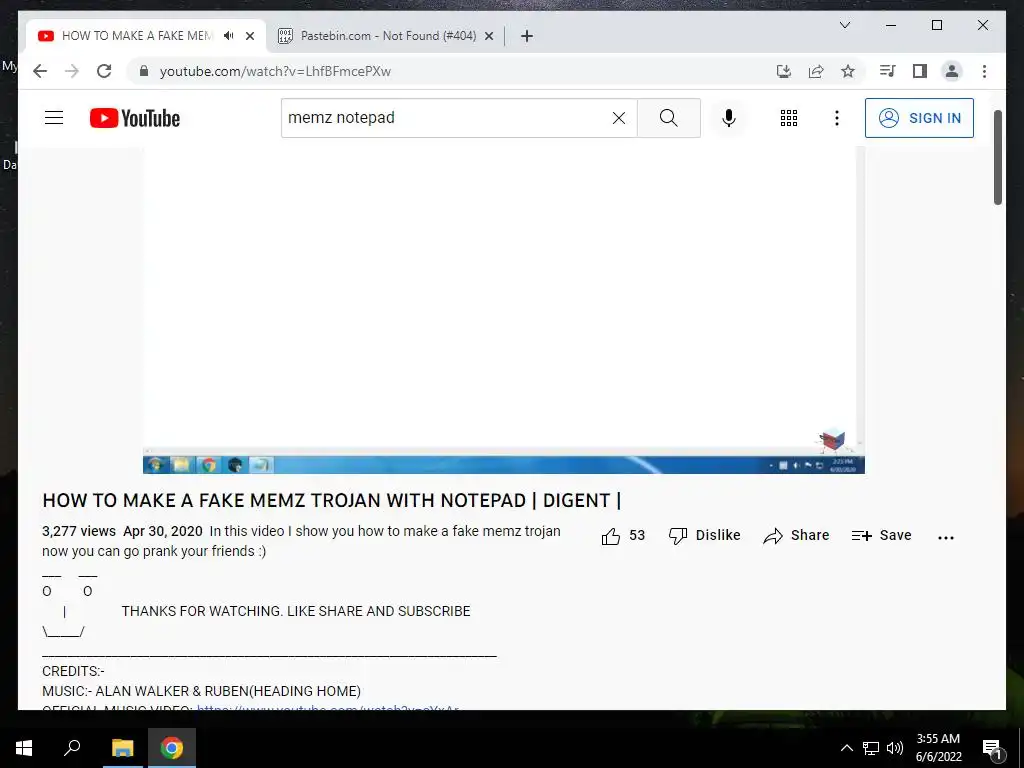The width and height of the screenshot is (1024, 768).
Task: Open Chrome three-dot menu
Action: pyautogui.click(x=984, y=71)
